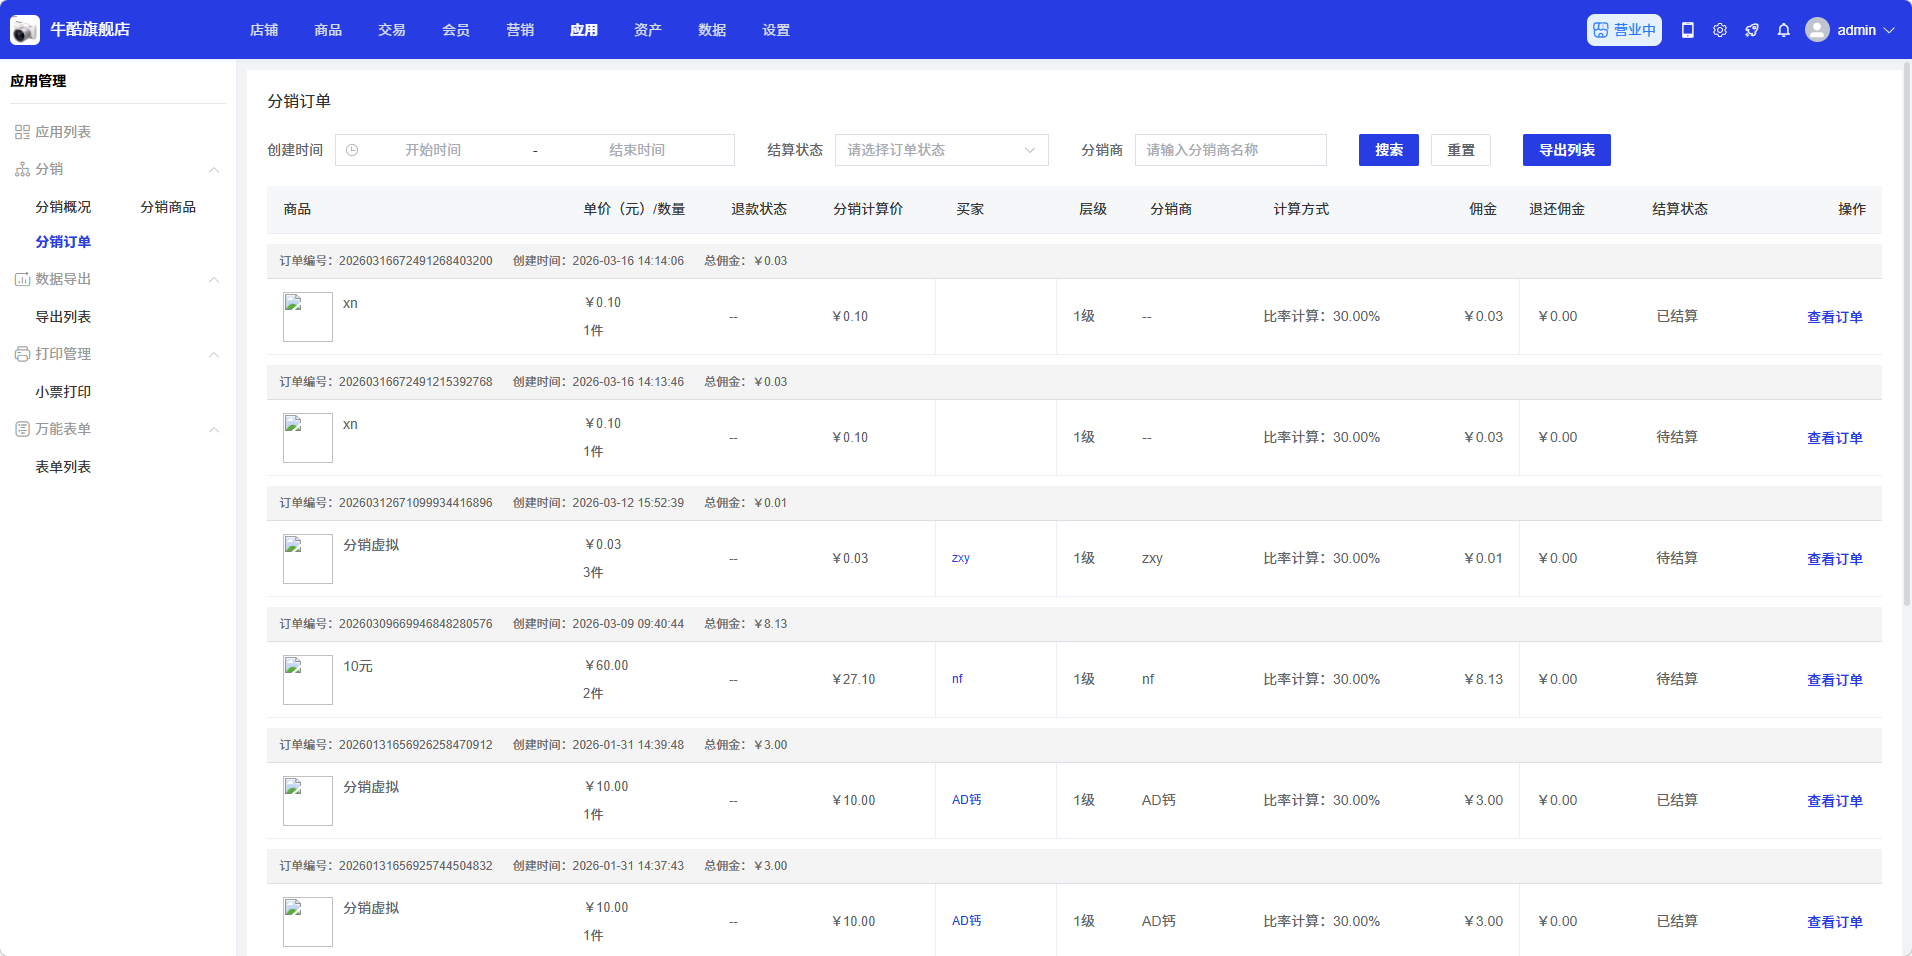1912x956 pixels.
Task: Switch to the 营销 top menu
Action: pos(520,30)
